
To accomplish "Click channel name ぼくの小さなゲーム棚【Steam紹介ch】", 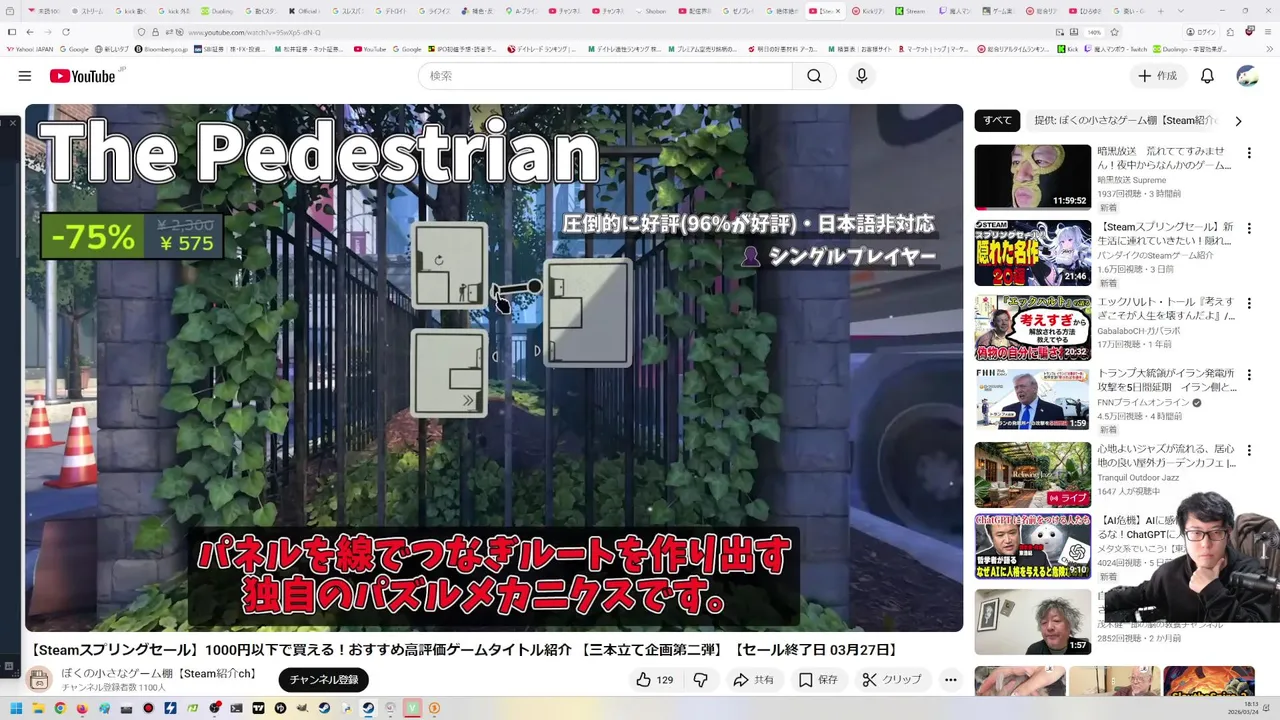I will click(x=159, y=674).
